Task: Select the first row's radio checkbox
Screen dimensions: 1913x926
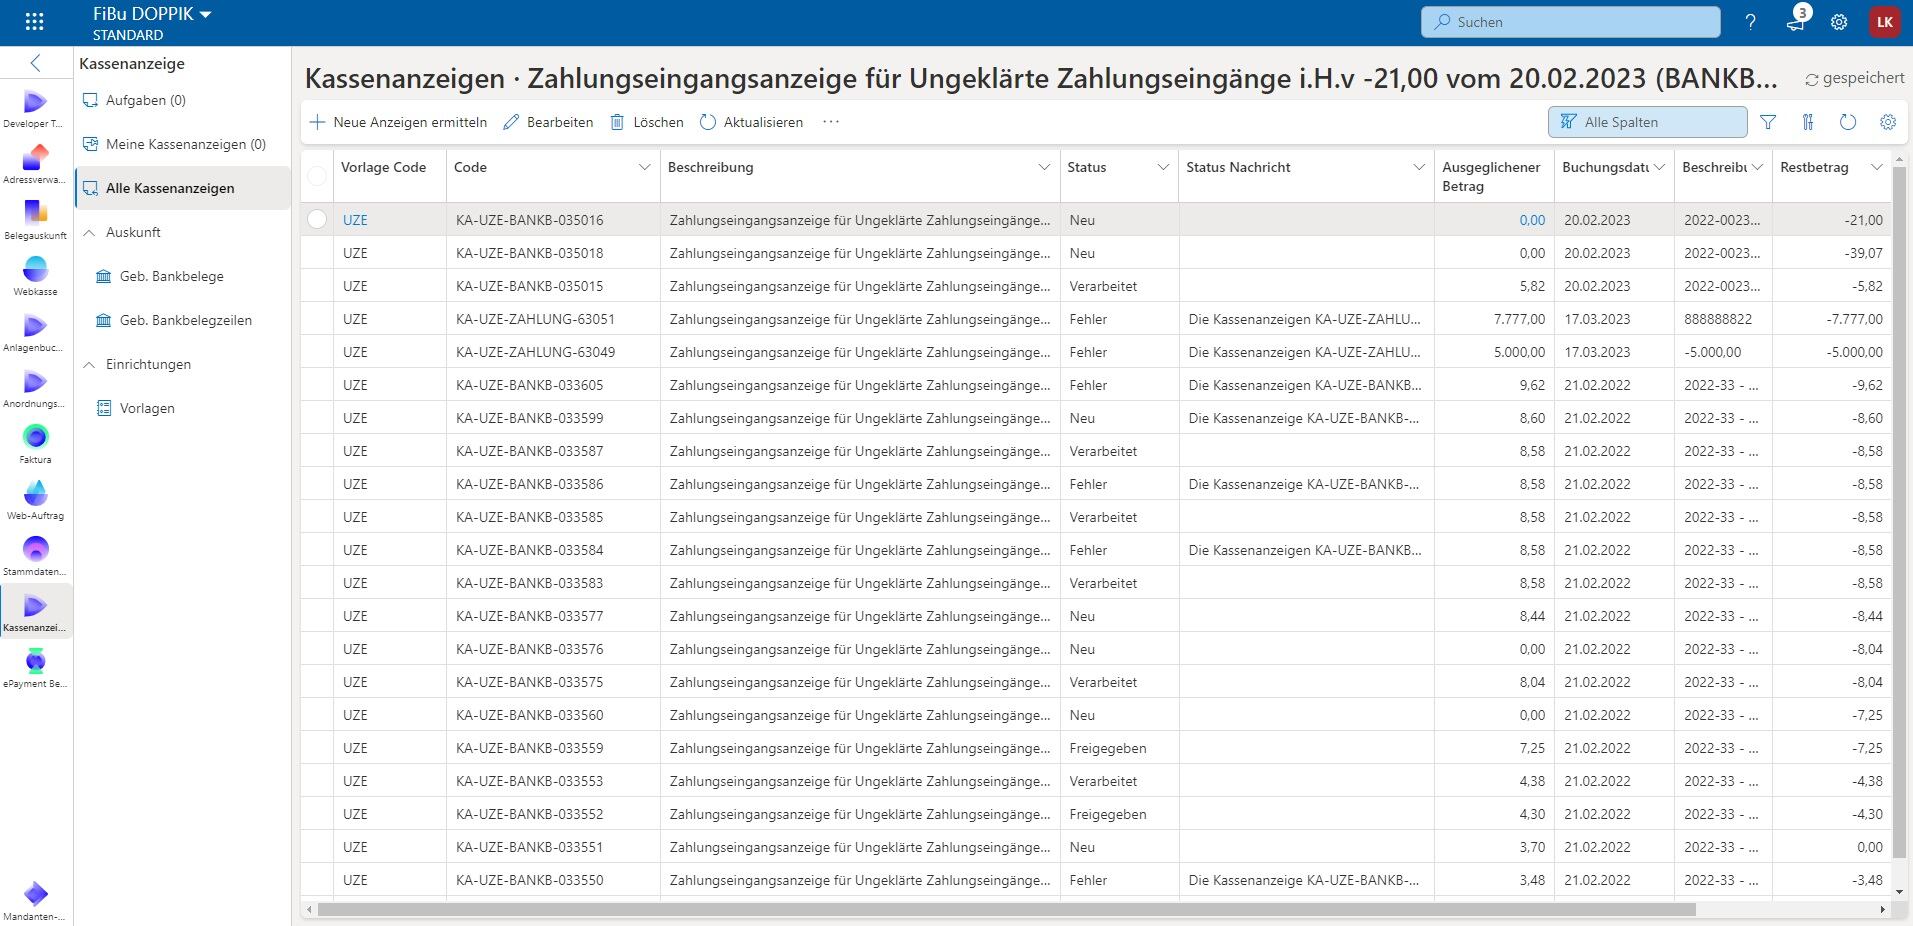Action: click(317, 220)
